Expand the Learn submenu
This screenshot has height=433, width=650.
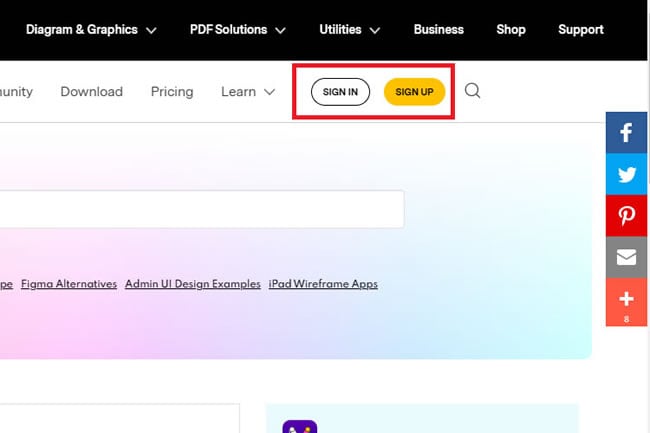[247, 91]
